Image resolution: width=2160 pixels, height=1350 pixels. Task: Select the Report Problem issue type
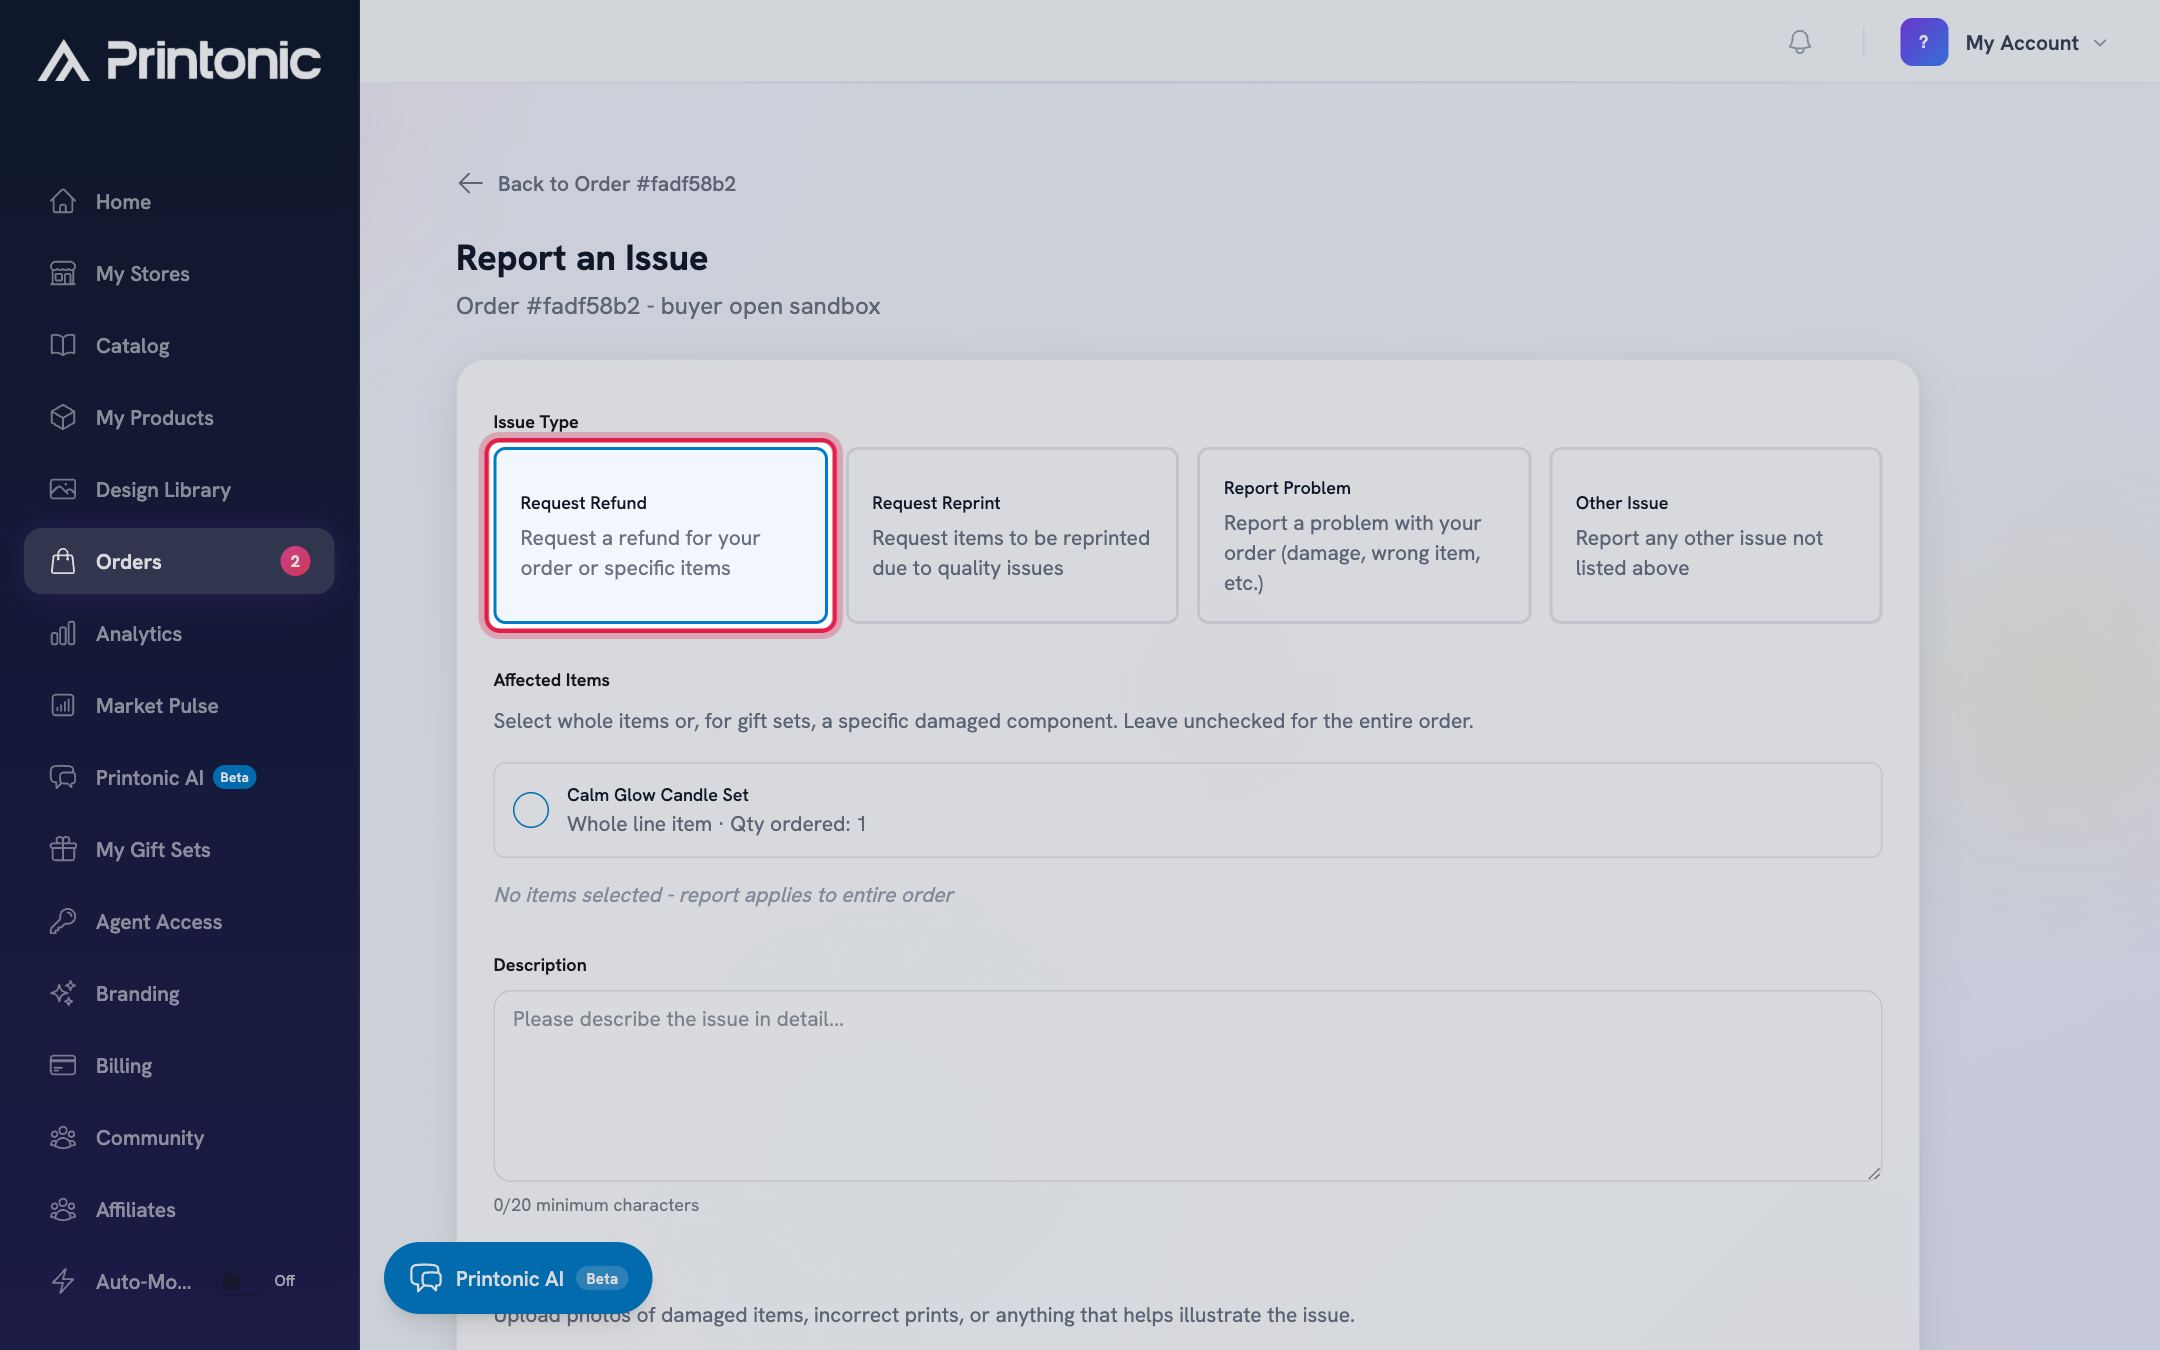(1364, 535)
